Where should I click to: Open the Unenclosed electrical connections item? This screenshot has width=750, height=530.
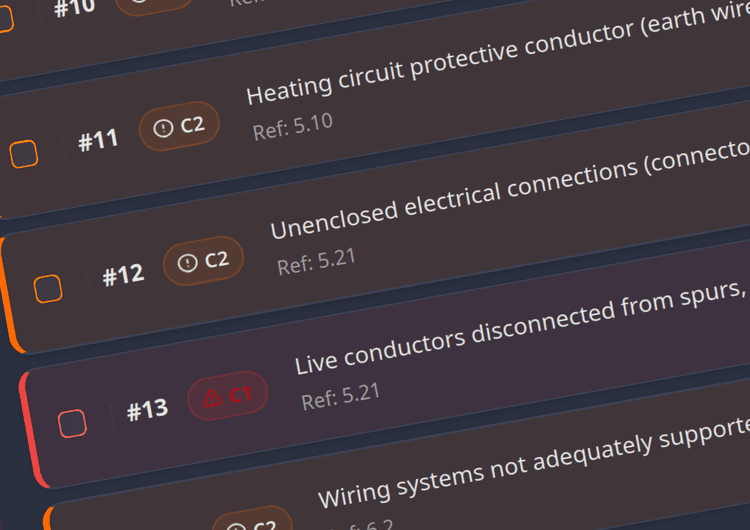point(510,189)
